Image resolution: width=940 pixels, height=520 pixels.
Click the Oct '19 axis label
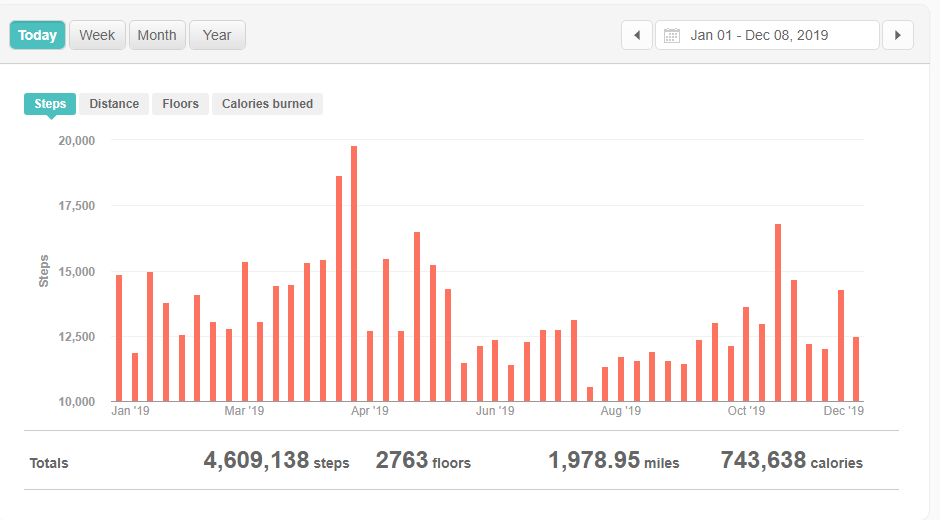(x=746, y=411)
